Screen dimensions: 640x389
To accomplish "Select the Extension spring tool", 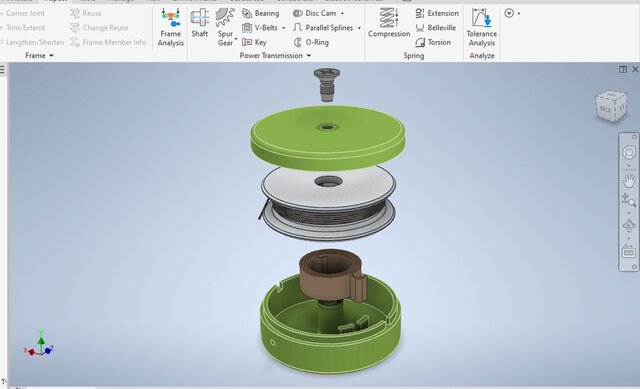I will point(437,13).
